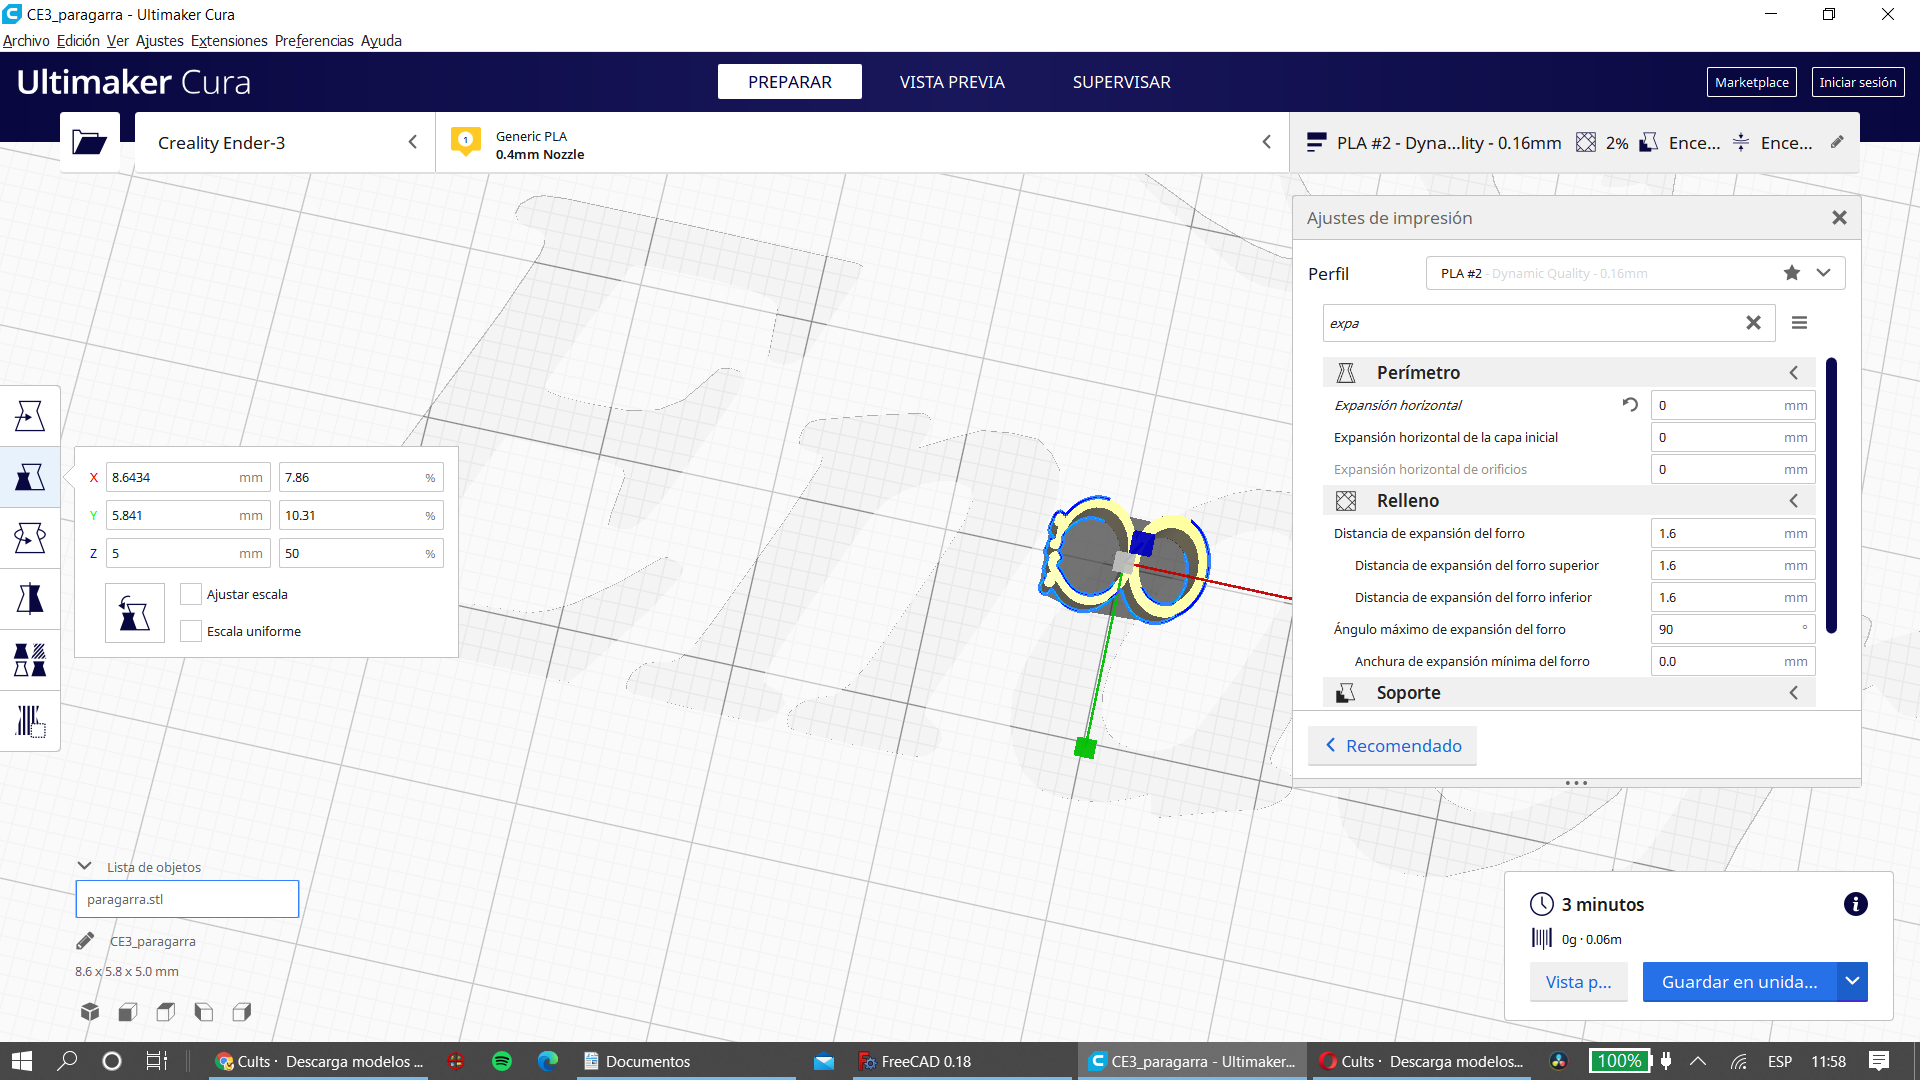The height and width of the screenshot is (1080, 1920).
Task: Click the settings panel vertical scrollbar
Action: coord(1831,495)
